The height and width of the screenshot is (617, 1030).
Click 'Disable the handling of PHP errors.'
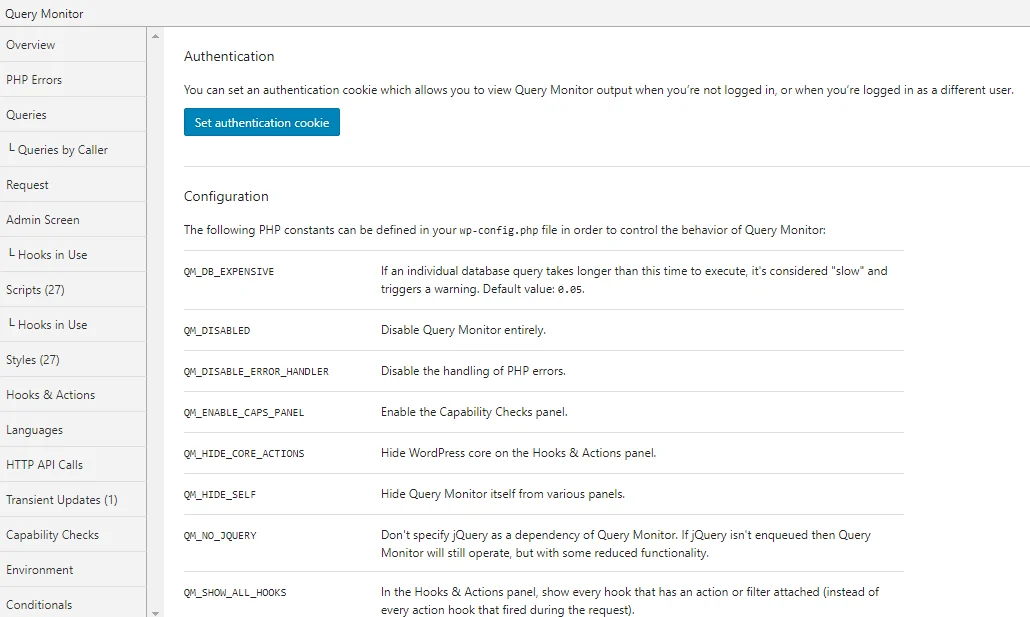[473, 371]
